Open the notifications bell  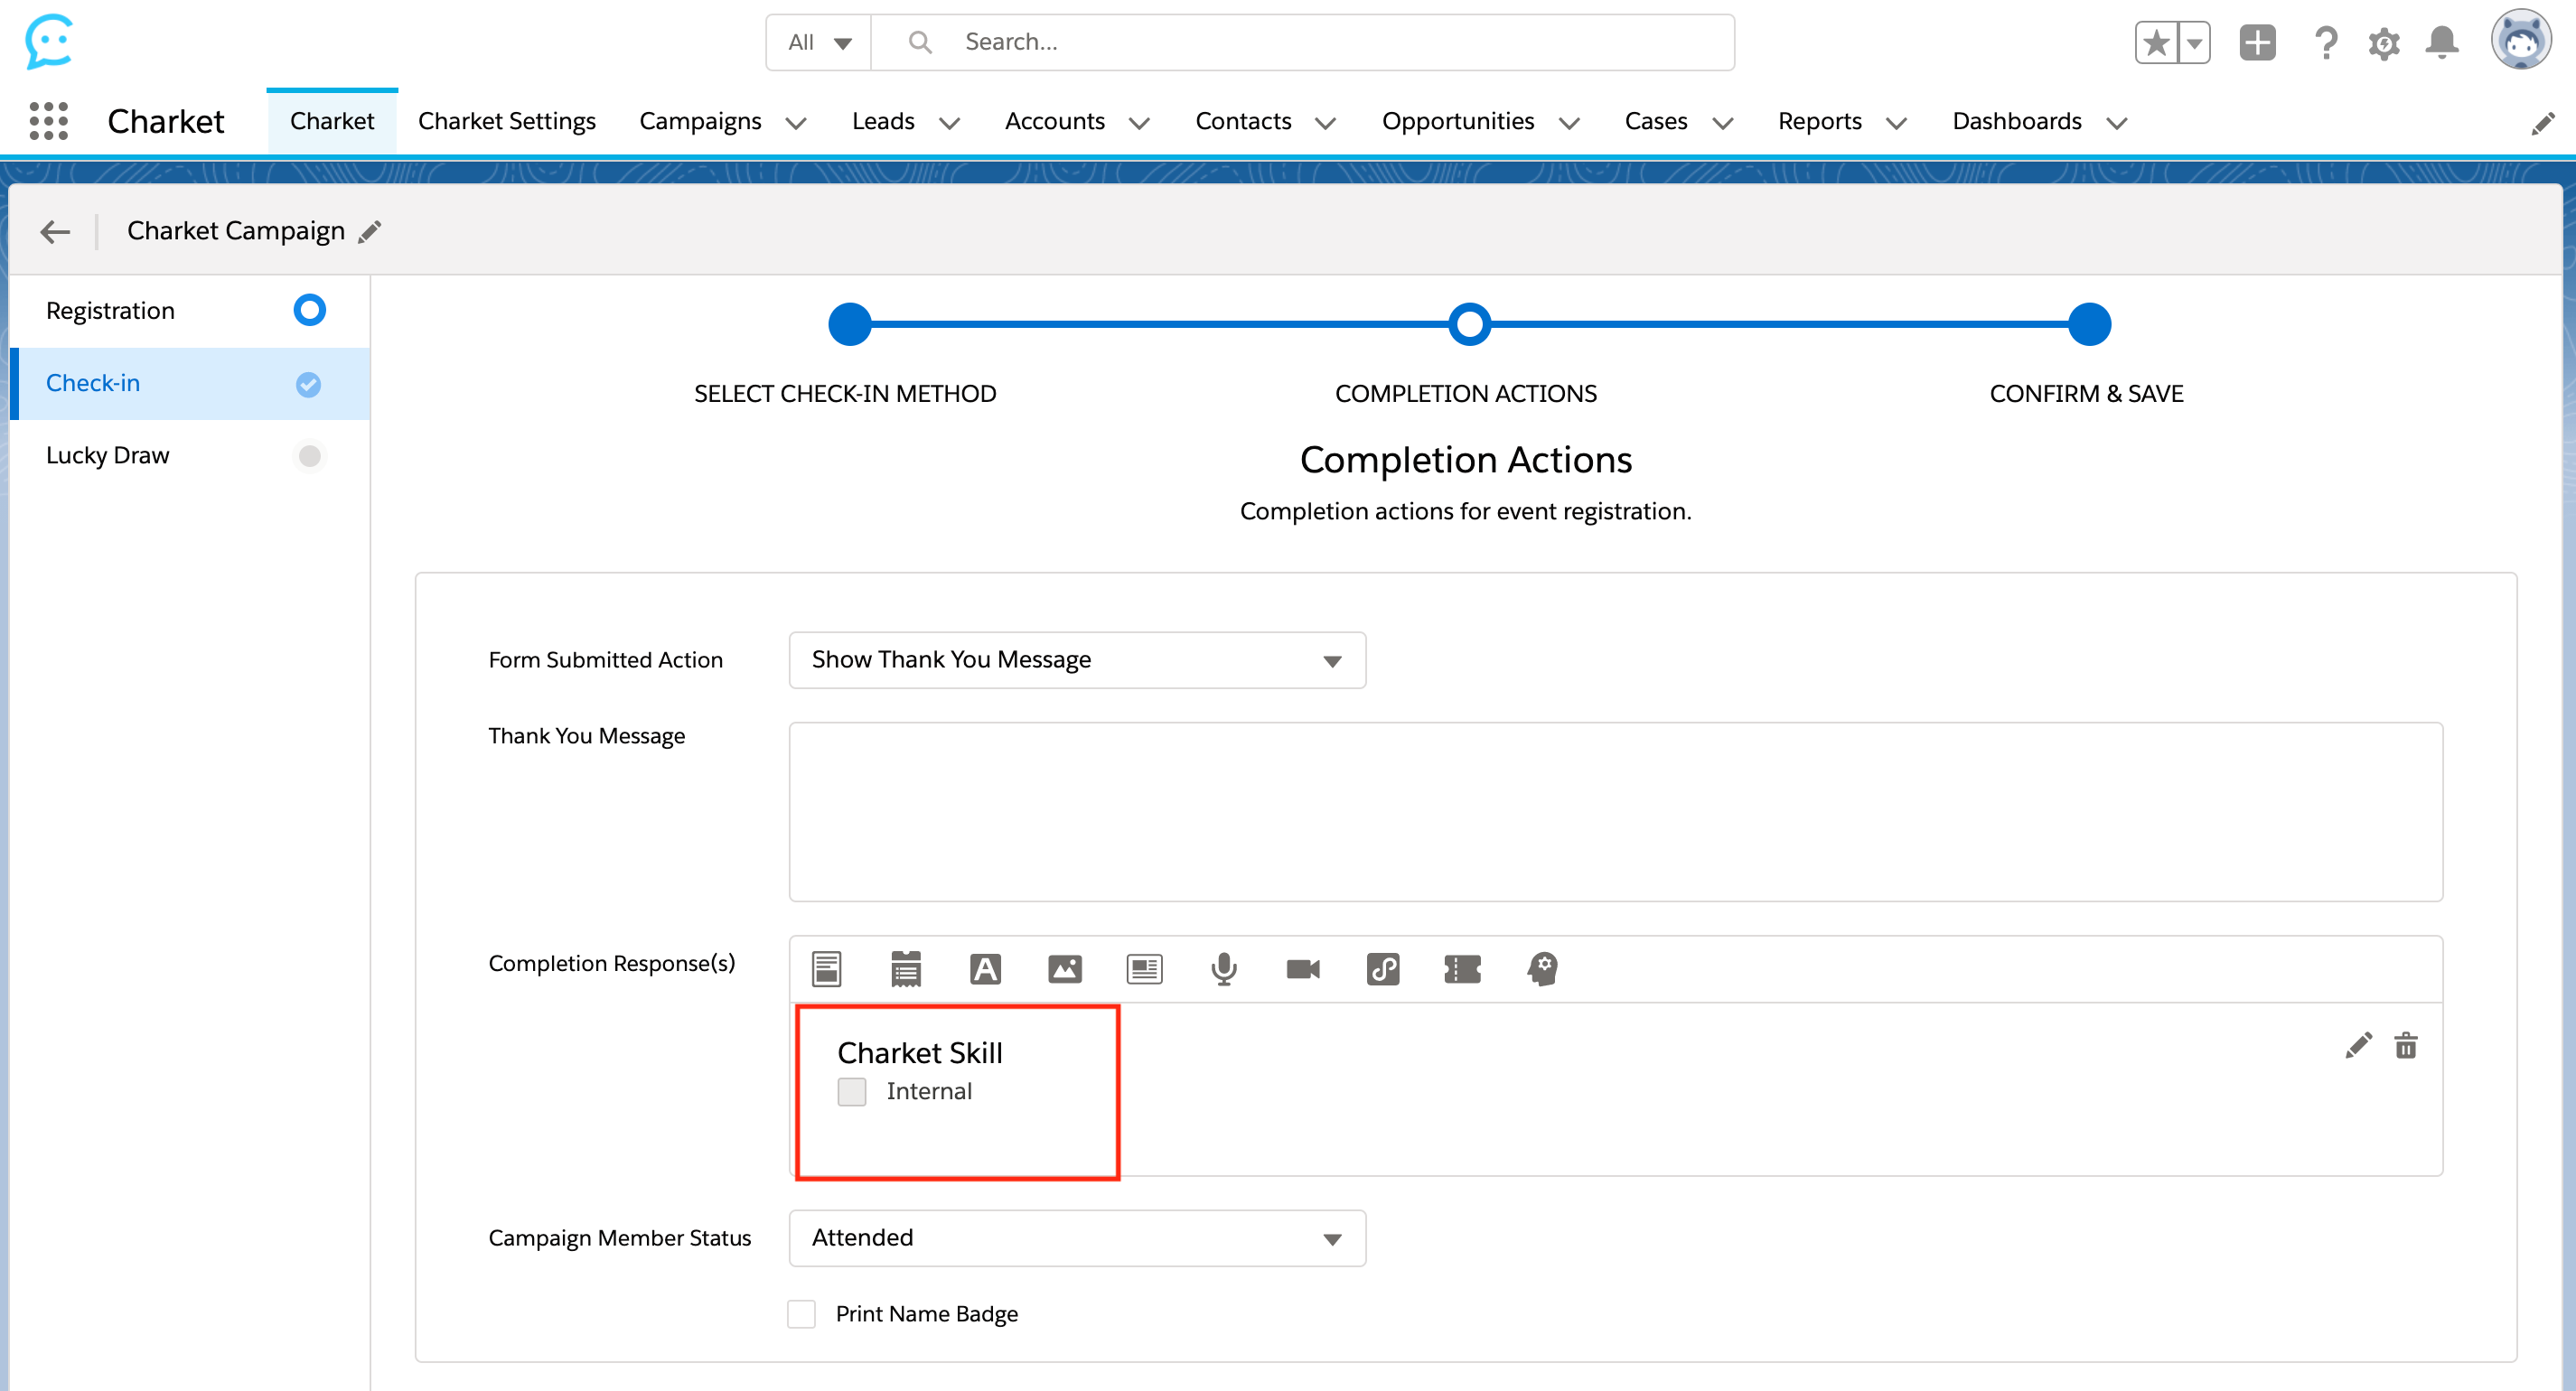(2441, 43)
